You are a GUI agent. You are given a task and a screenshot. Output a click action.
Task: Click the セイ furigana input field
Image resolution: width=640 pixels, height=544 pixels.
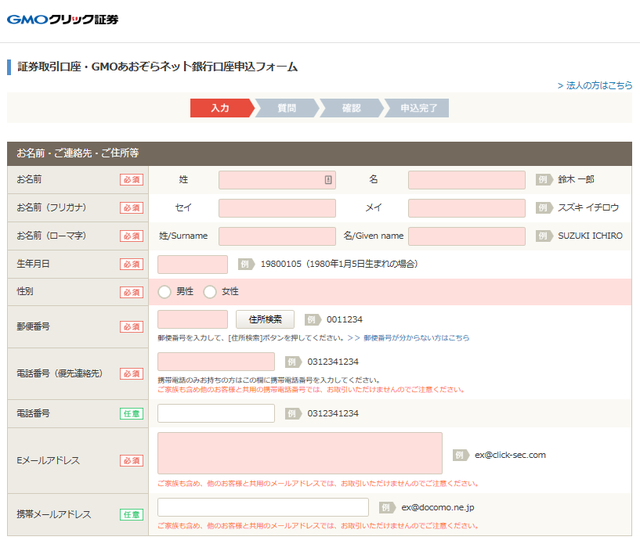click(x=277, y=208)
